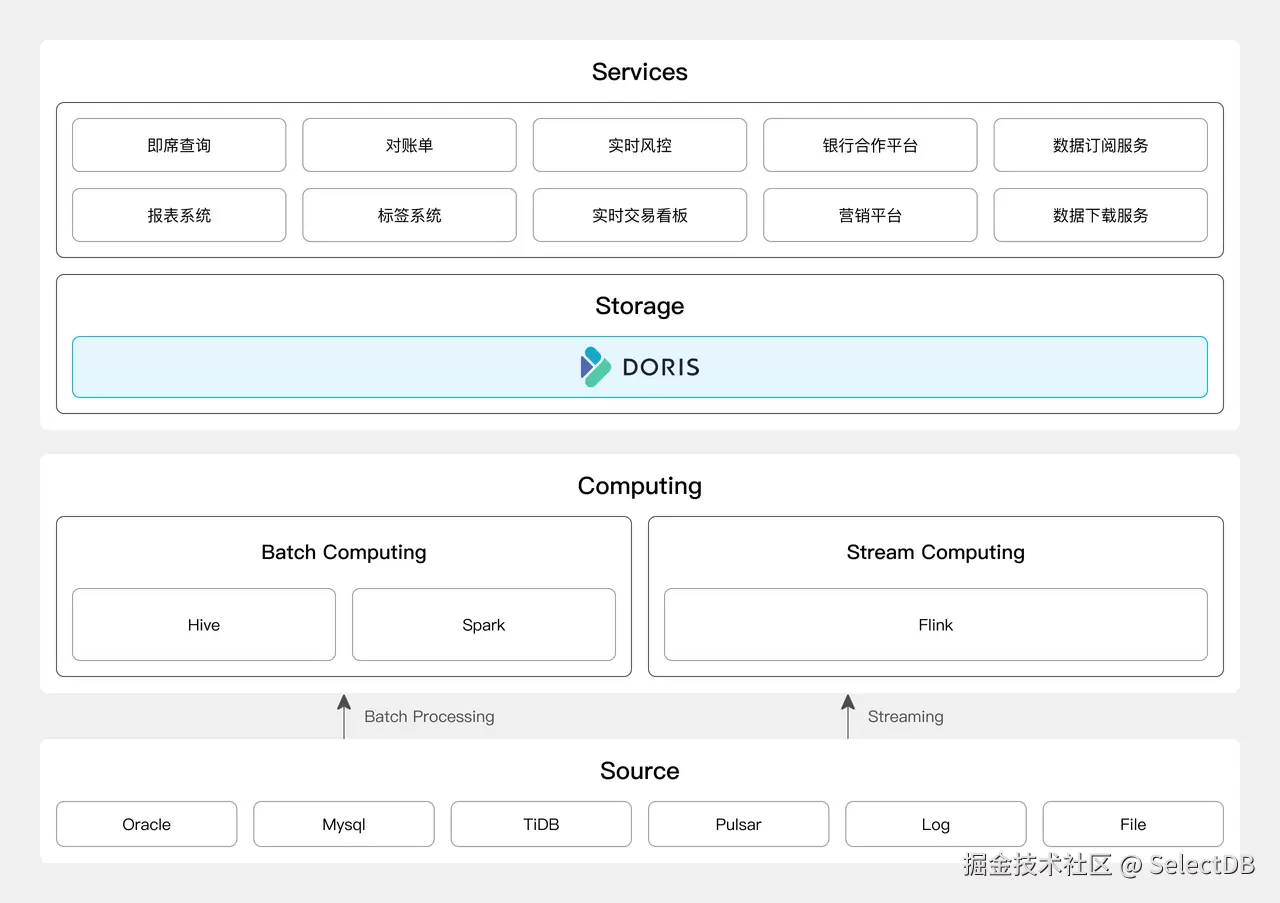Select the 营销平台 service box
The height and width of the screenshot is (903, 1280).
click(x=870, y=215)
